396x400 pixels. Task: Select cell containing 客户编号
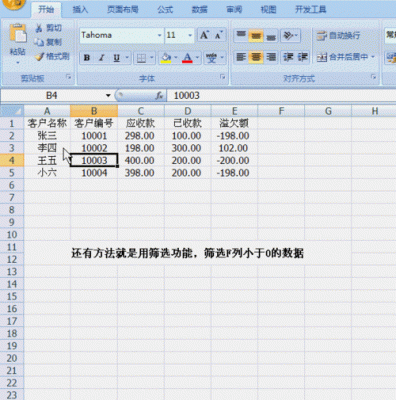tap(94, 123)
